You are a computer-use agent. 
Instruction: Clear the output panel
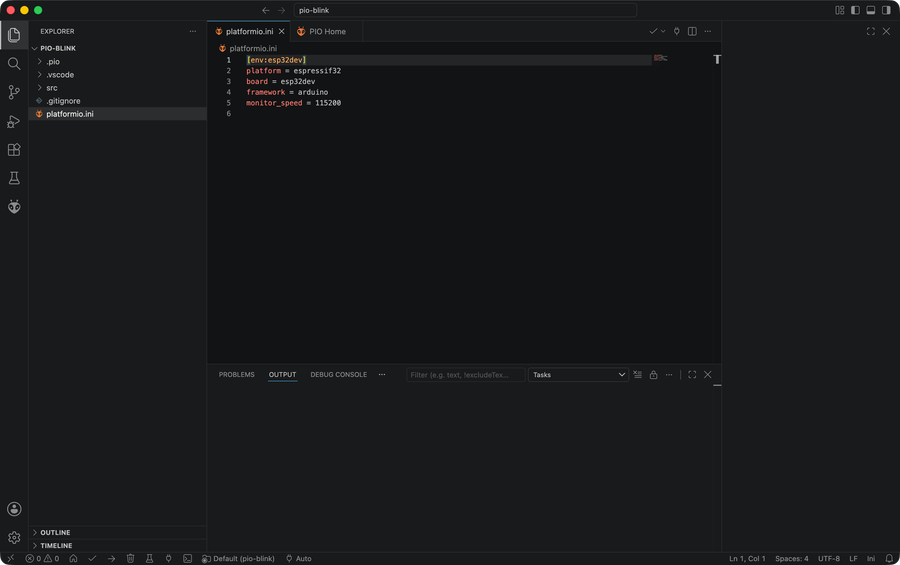click(x=638, y=374)
